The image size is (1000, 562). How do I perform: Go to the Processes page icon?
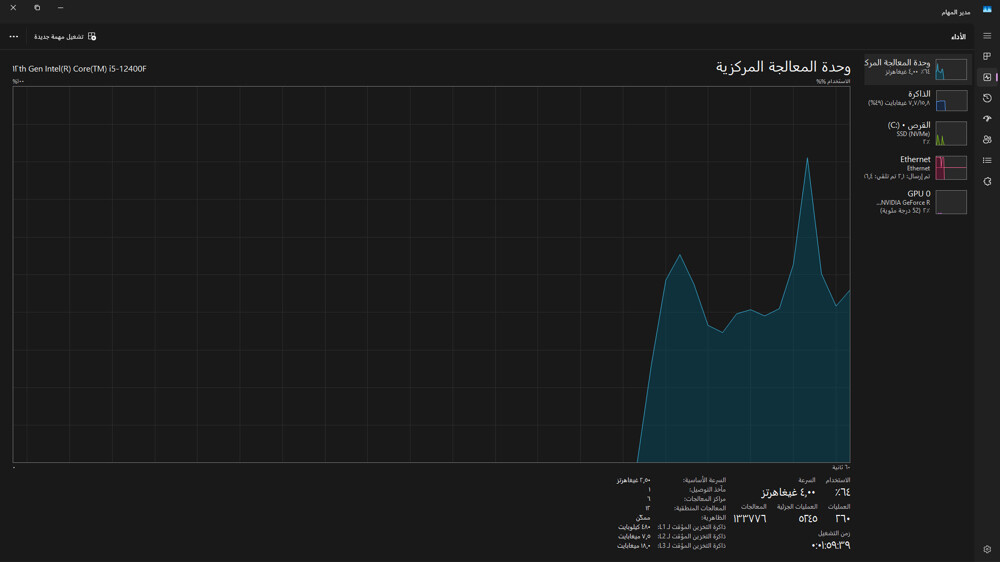[x=987, y=57]
